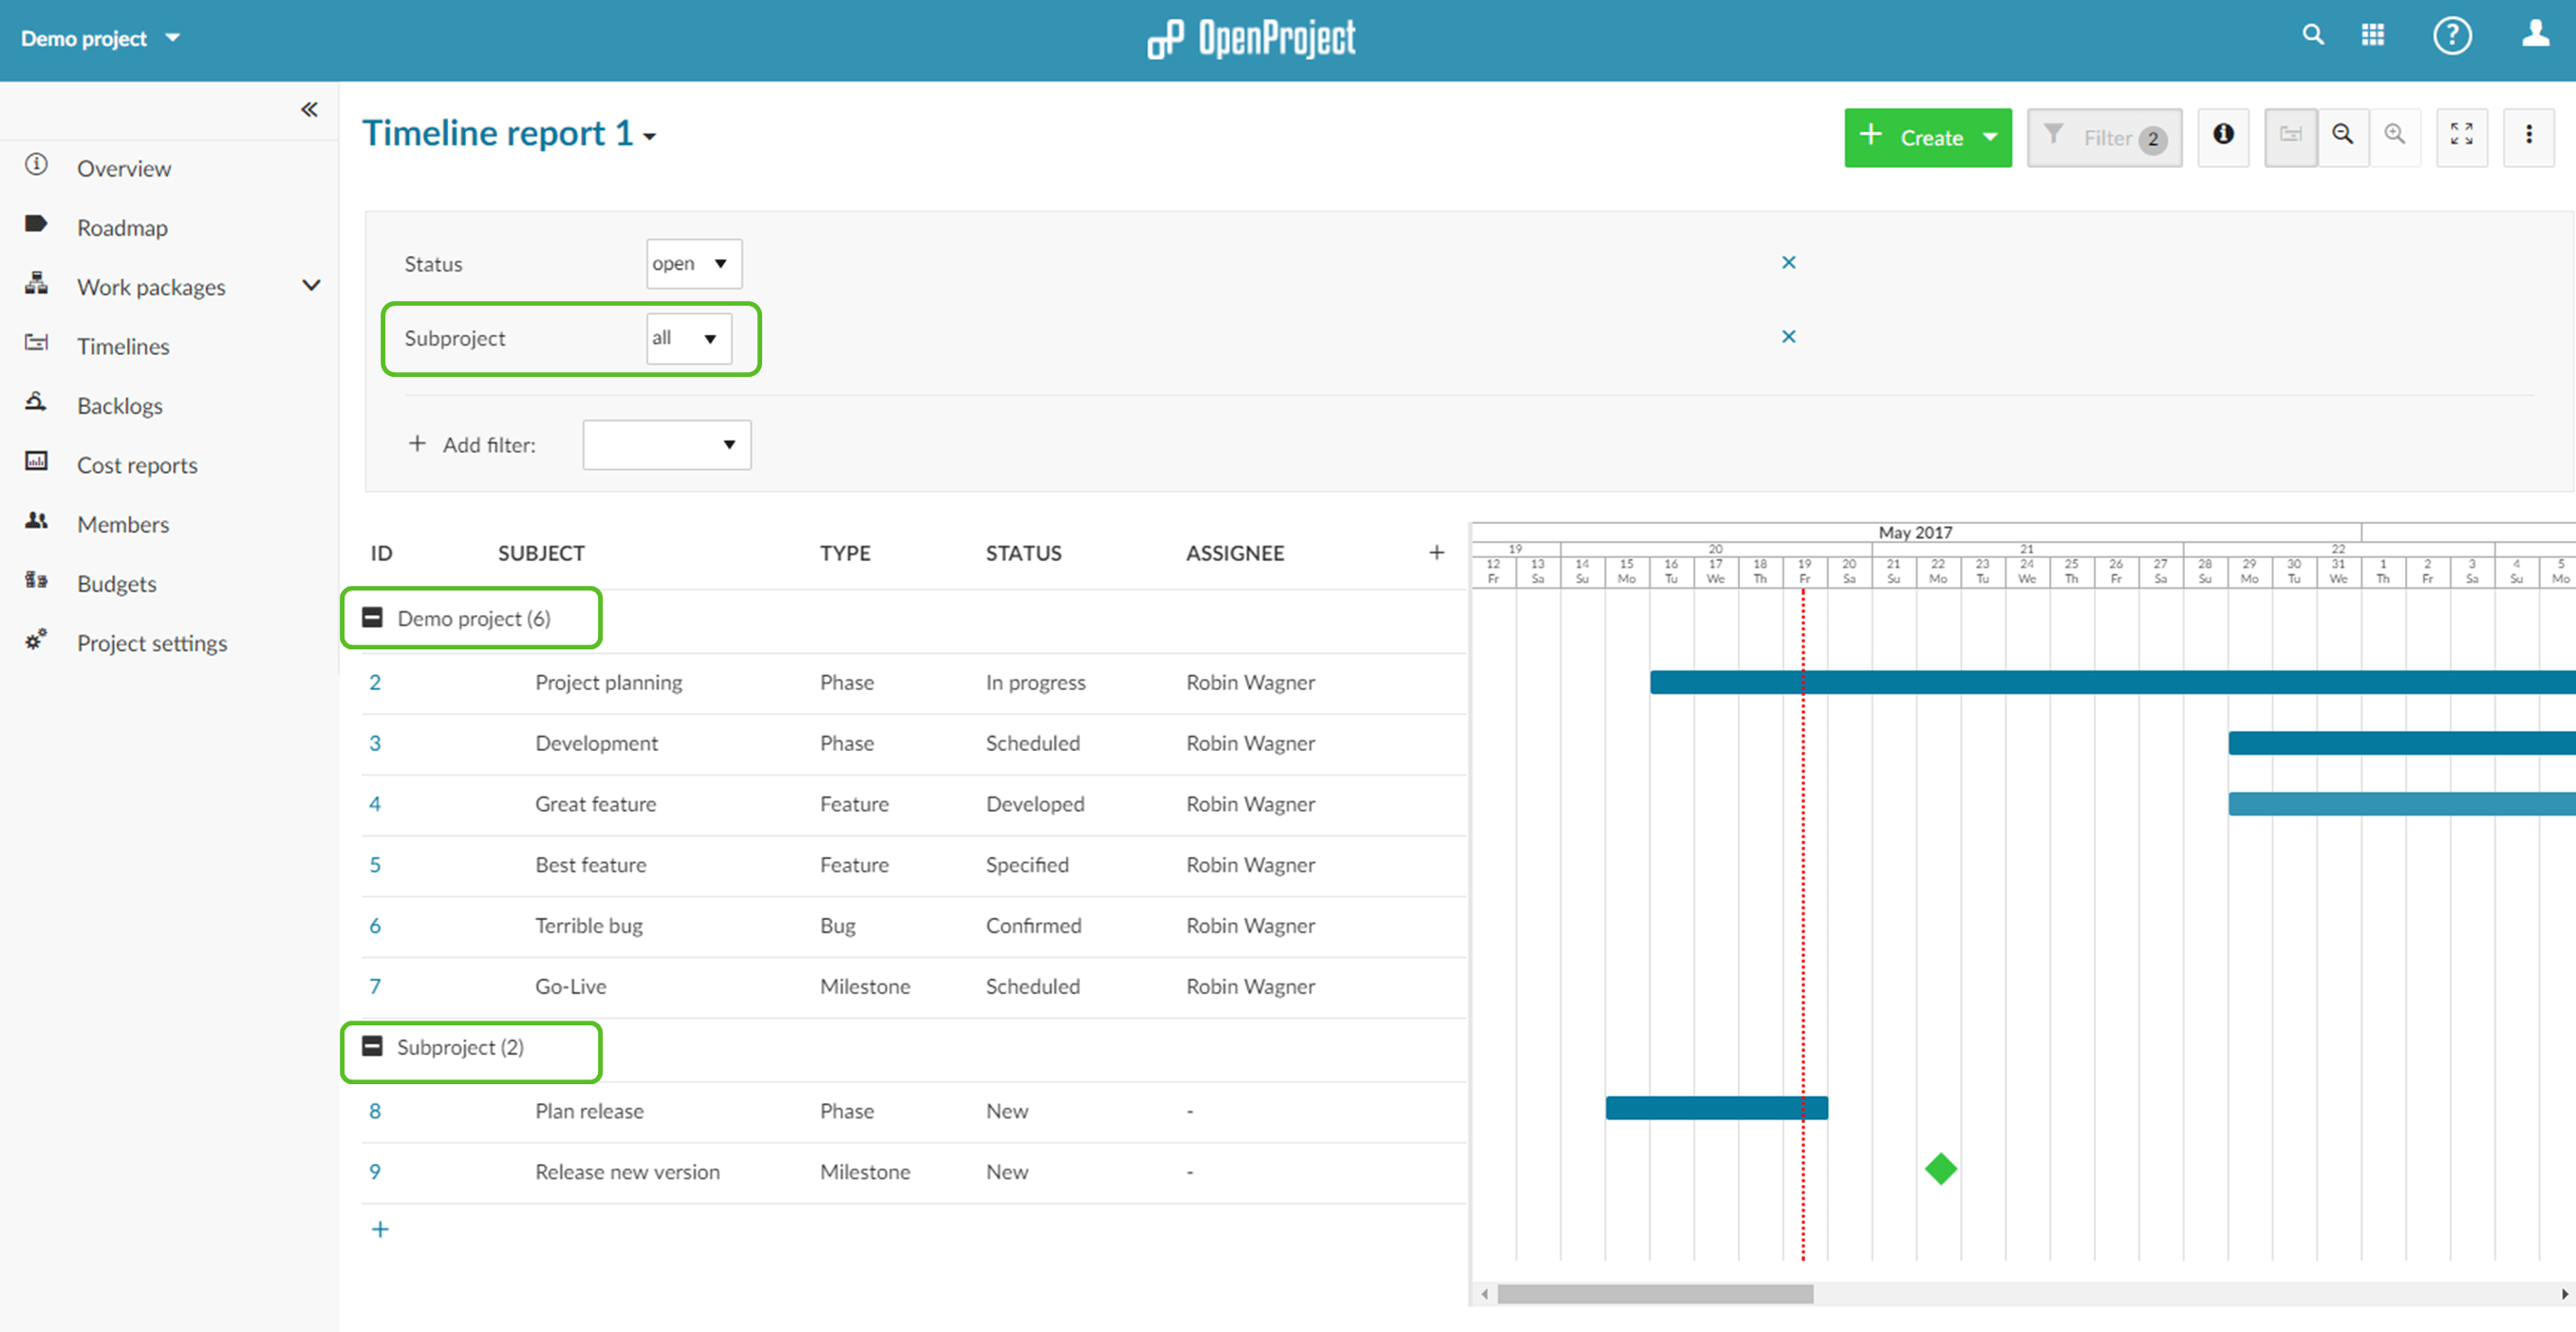The width and height of the screenshot is (2576, 1332).
Task: Click the horizontal Gantt scrollbar thumb
Action: pyautogui.click(x=1654, y=1294)
